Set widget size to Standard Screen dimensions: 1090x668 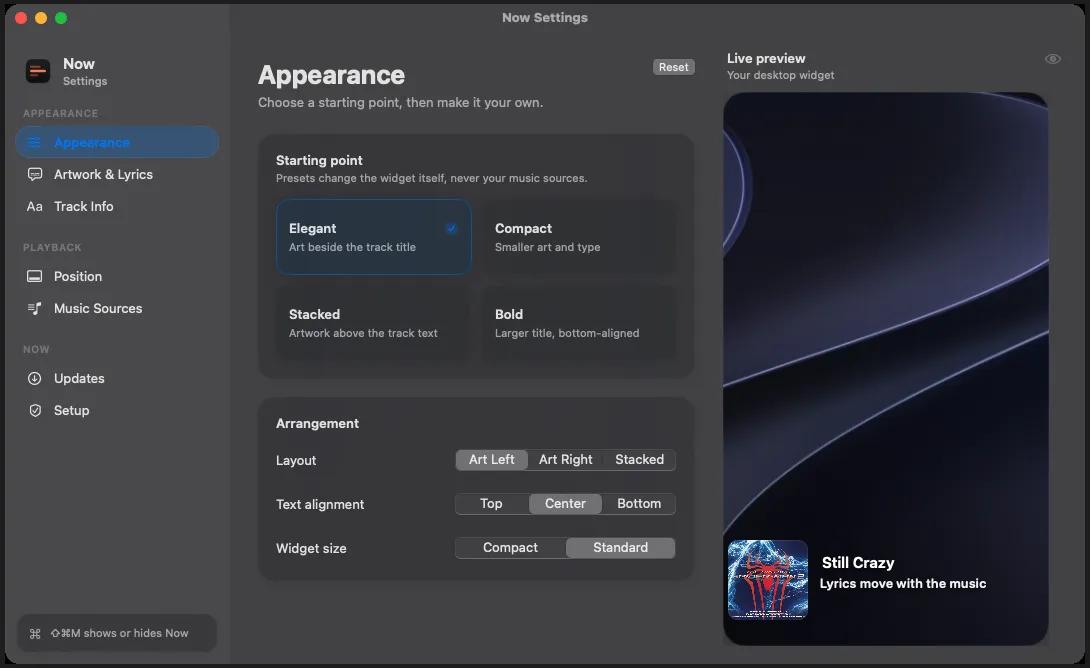[621, 548]
